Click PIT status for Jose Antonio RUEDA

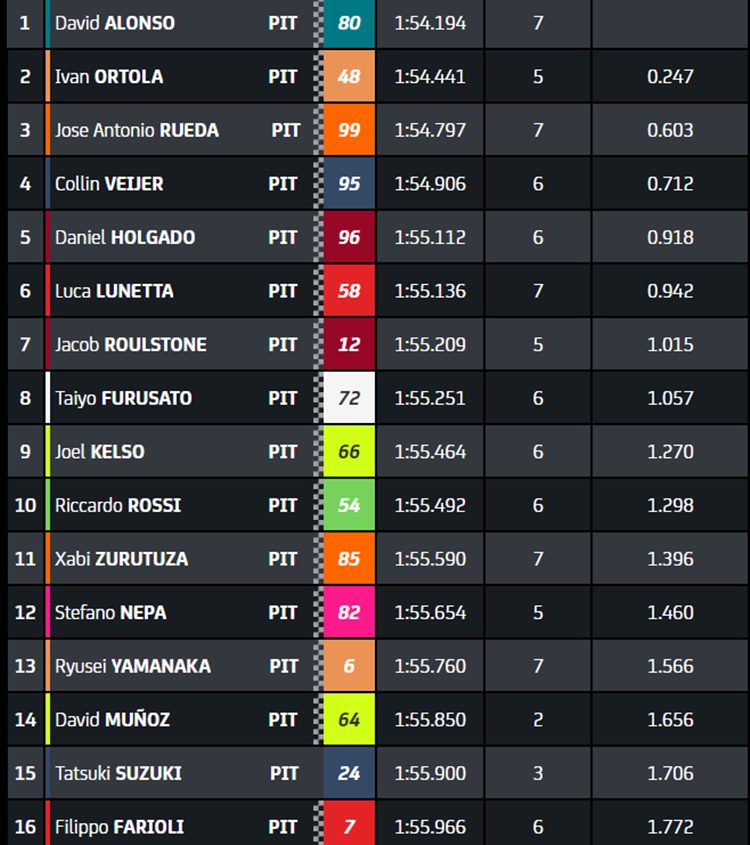pyautogui.click(x=286, y=130)
